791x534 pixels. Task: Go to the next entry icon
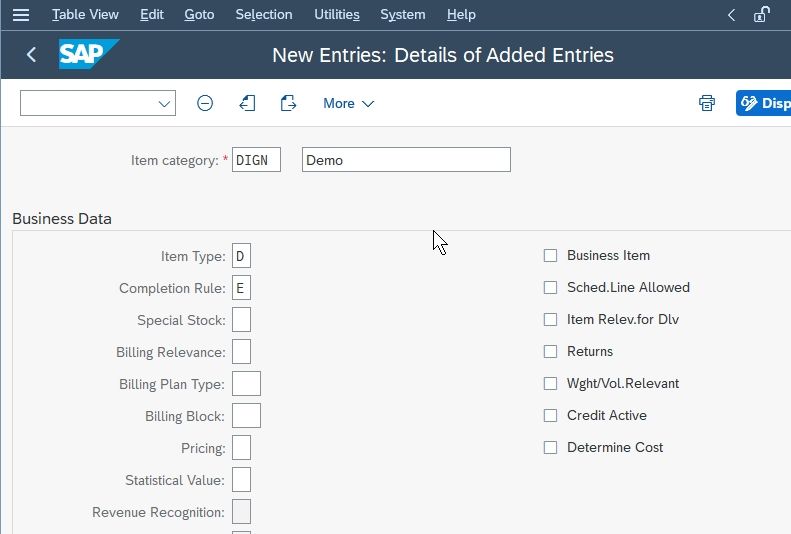(288, 103)
